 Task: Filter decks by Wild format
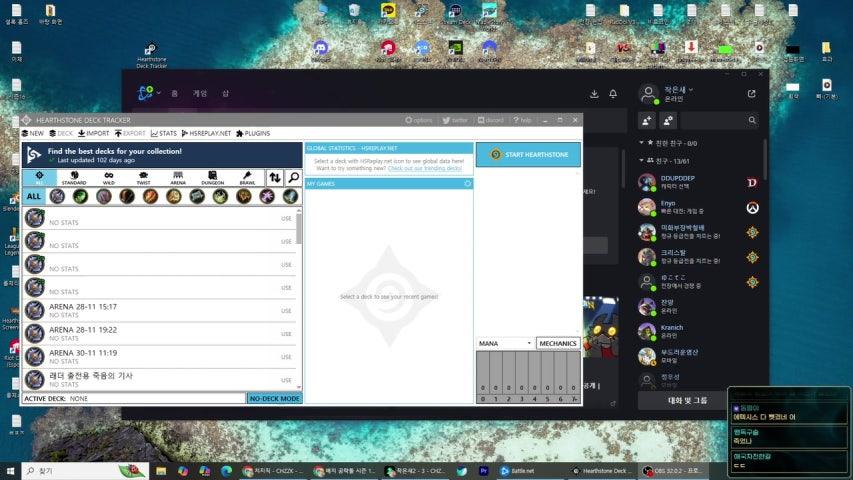point(109,178)
